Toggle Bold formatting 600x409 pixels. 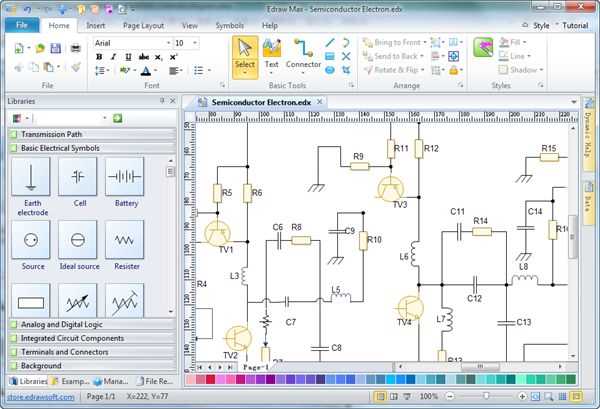(x=99, y=57)
